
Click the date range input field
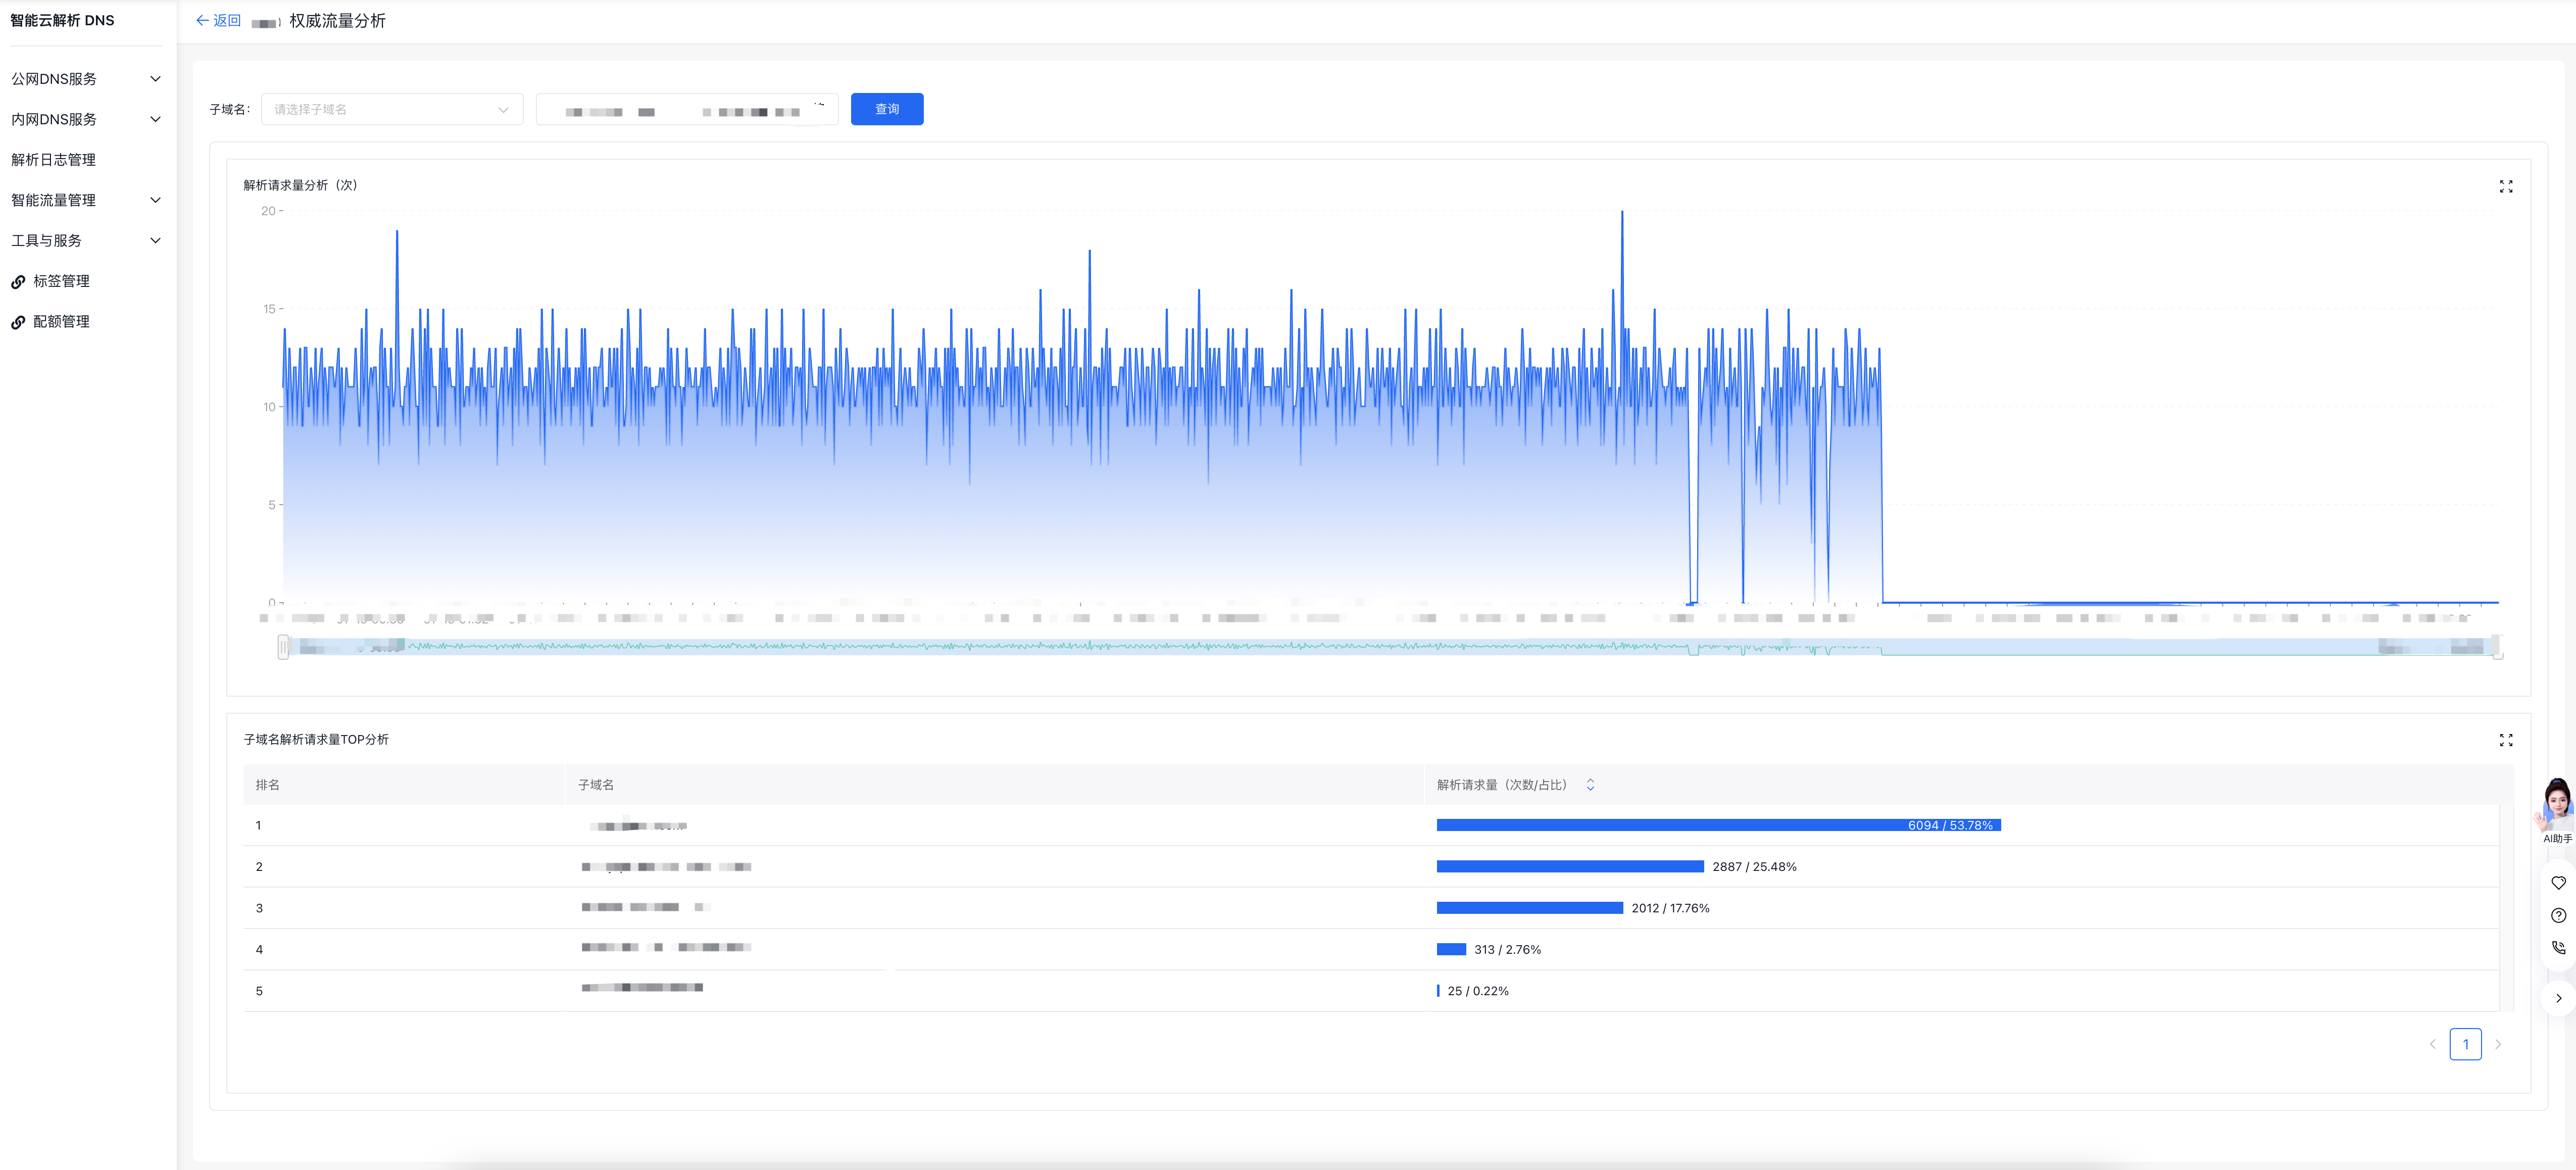(x=686, y=110)
